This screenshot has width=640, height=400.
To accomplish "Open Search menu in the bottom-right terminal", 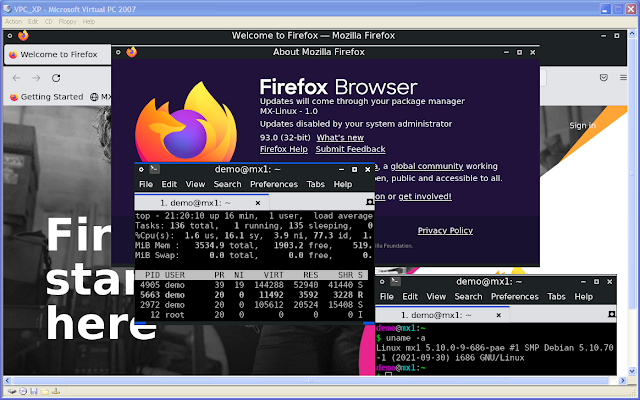I will click(x=468, y=296).
